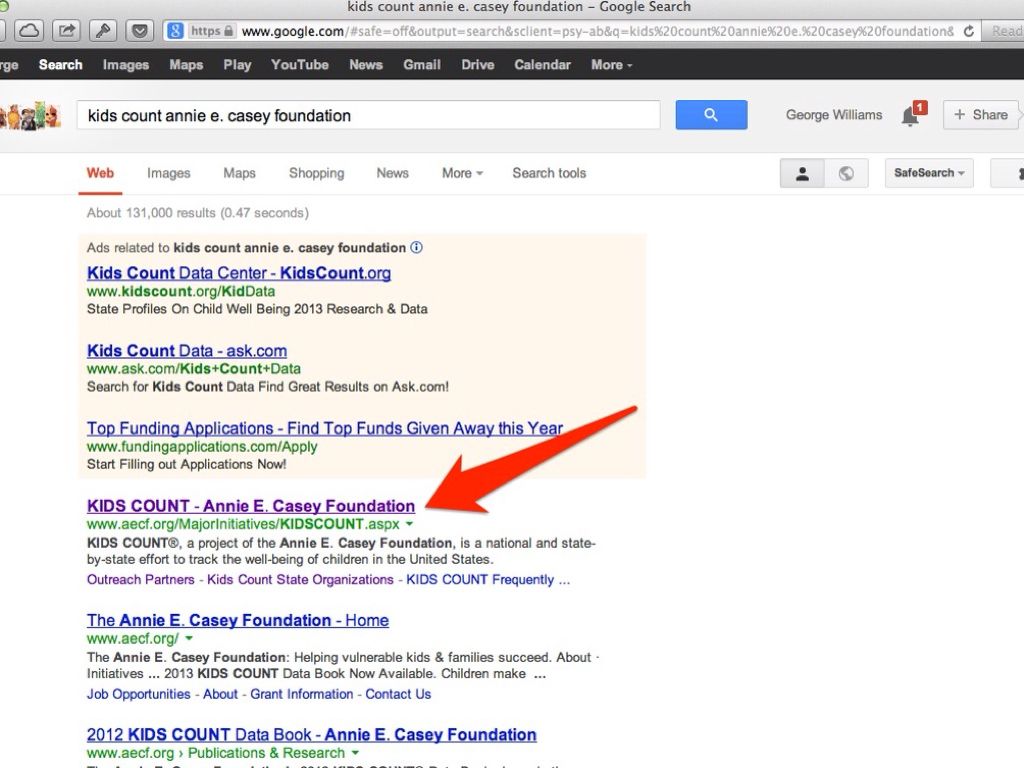
Task: Expand the More dropdown in search filters
Action: (x=462, y=173)
